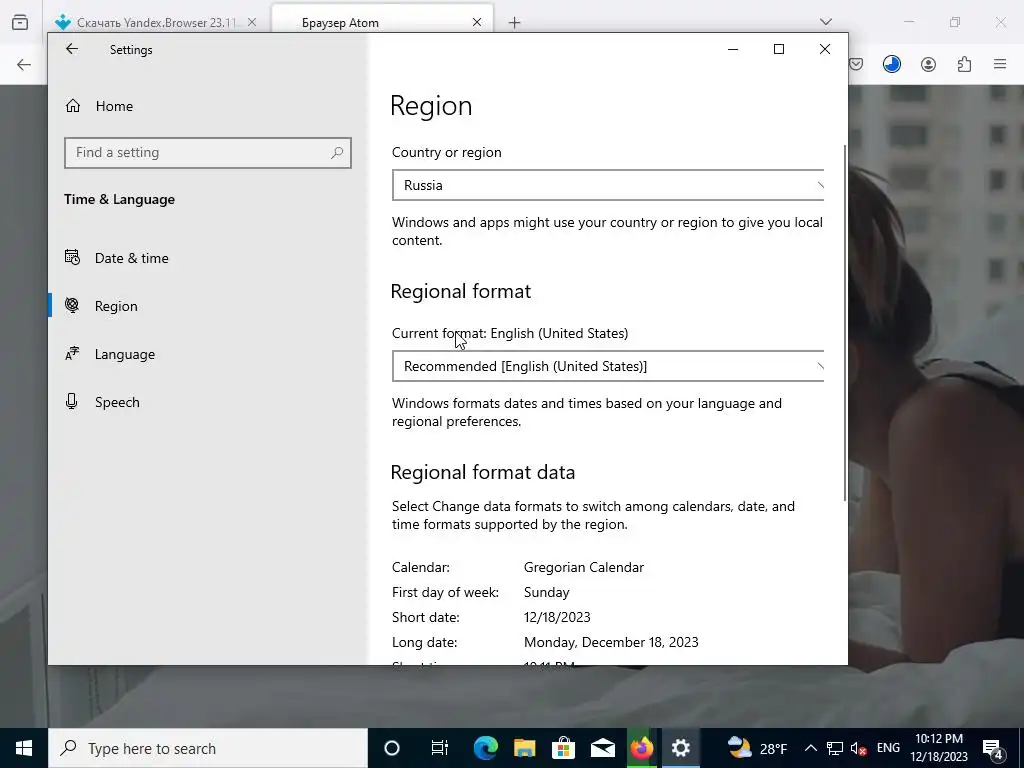Click the Time & Language heading
This screenshot has height=768, width=1024.
(120, 199)
